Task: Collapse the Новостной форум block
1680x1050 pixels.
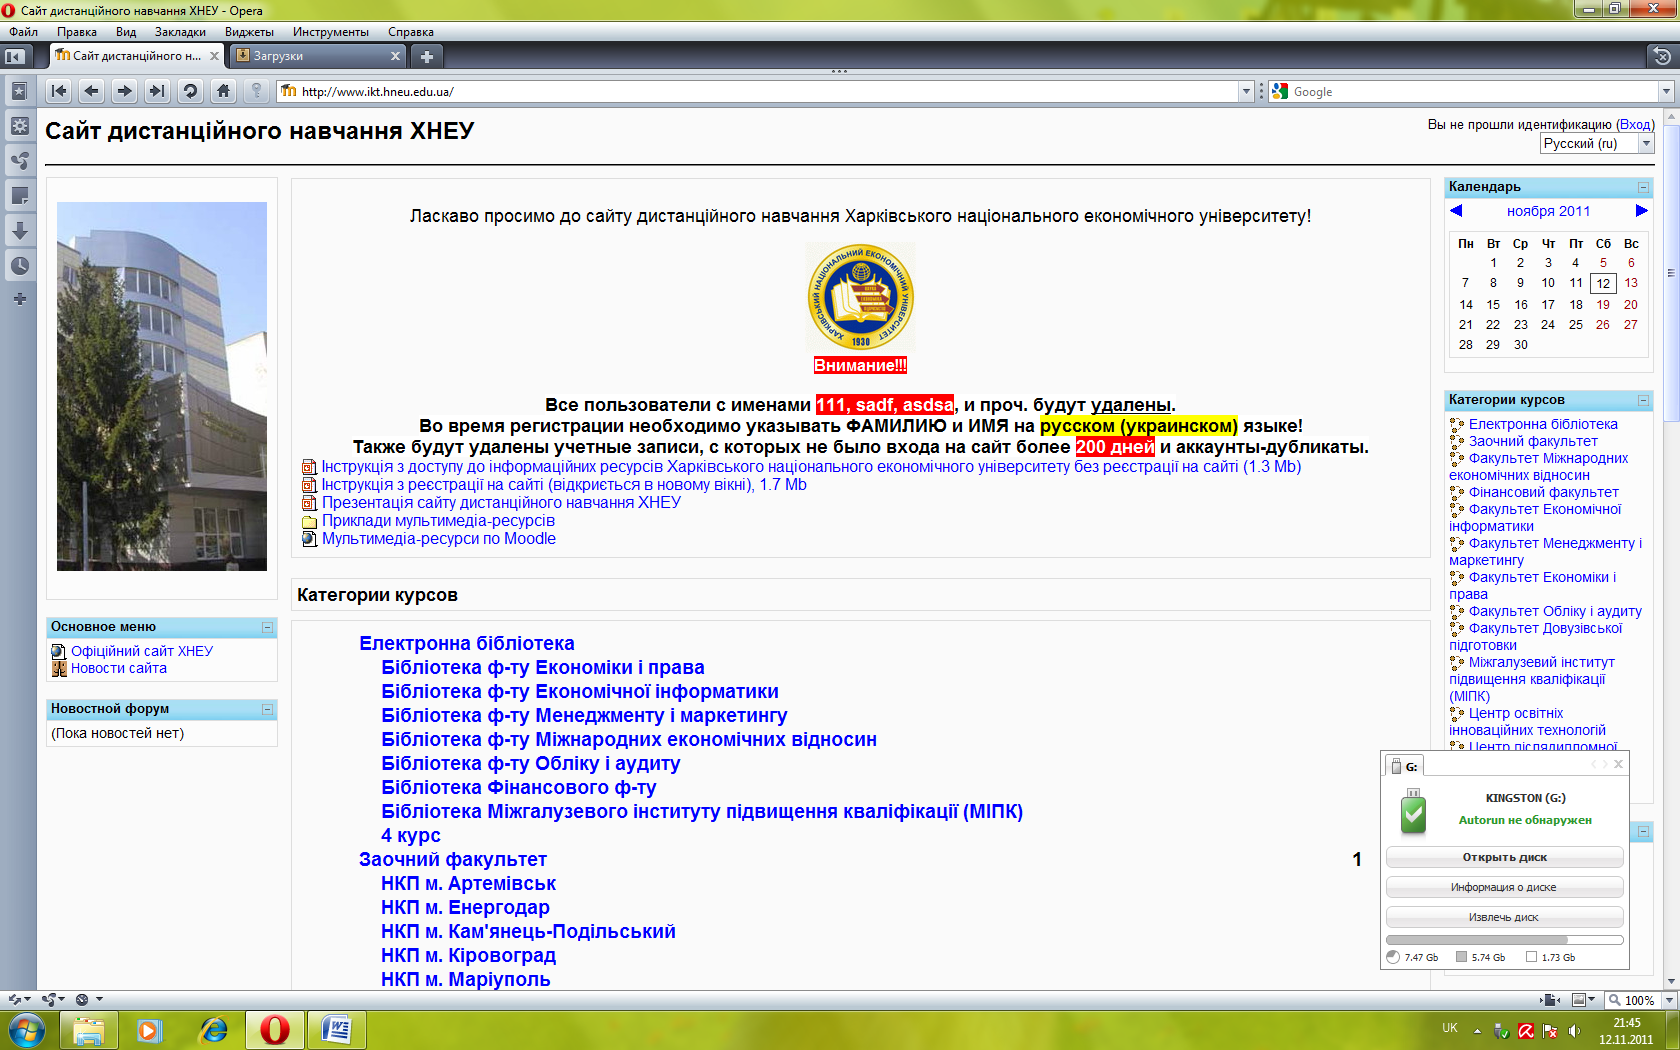Action: pos(267,709)
